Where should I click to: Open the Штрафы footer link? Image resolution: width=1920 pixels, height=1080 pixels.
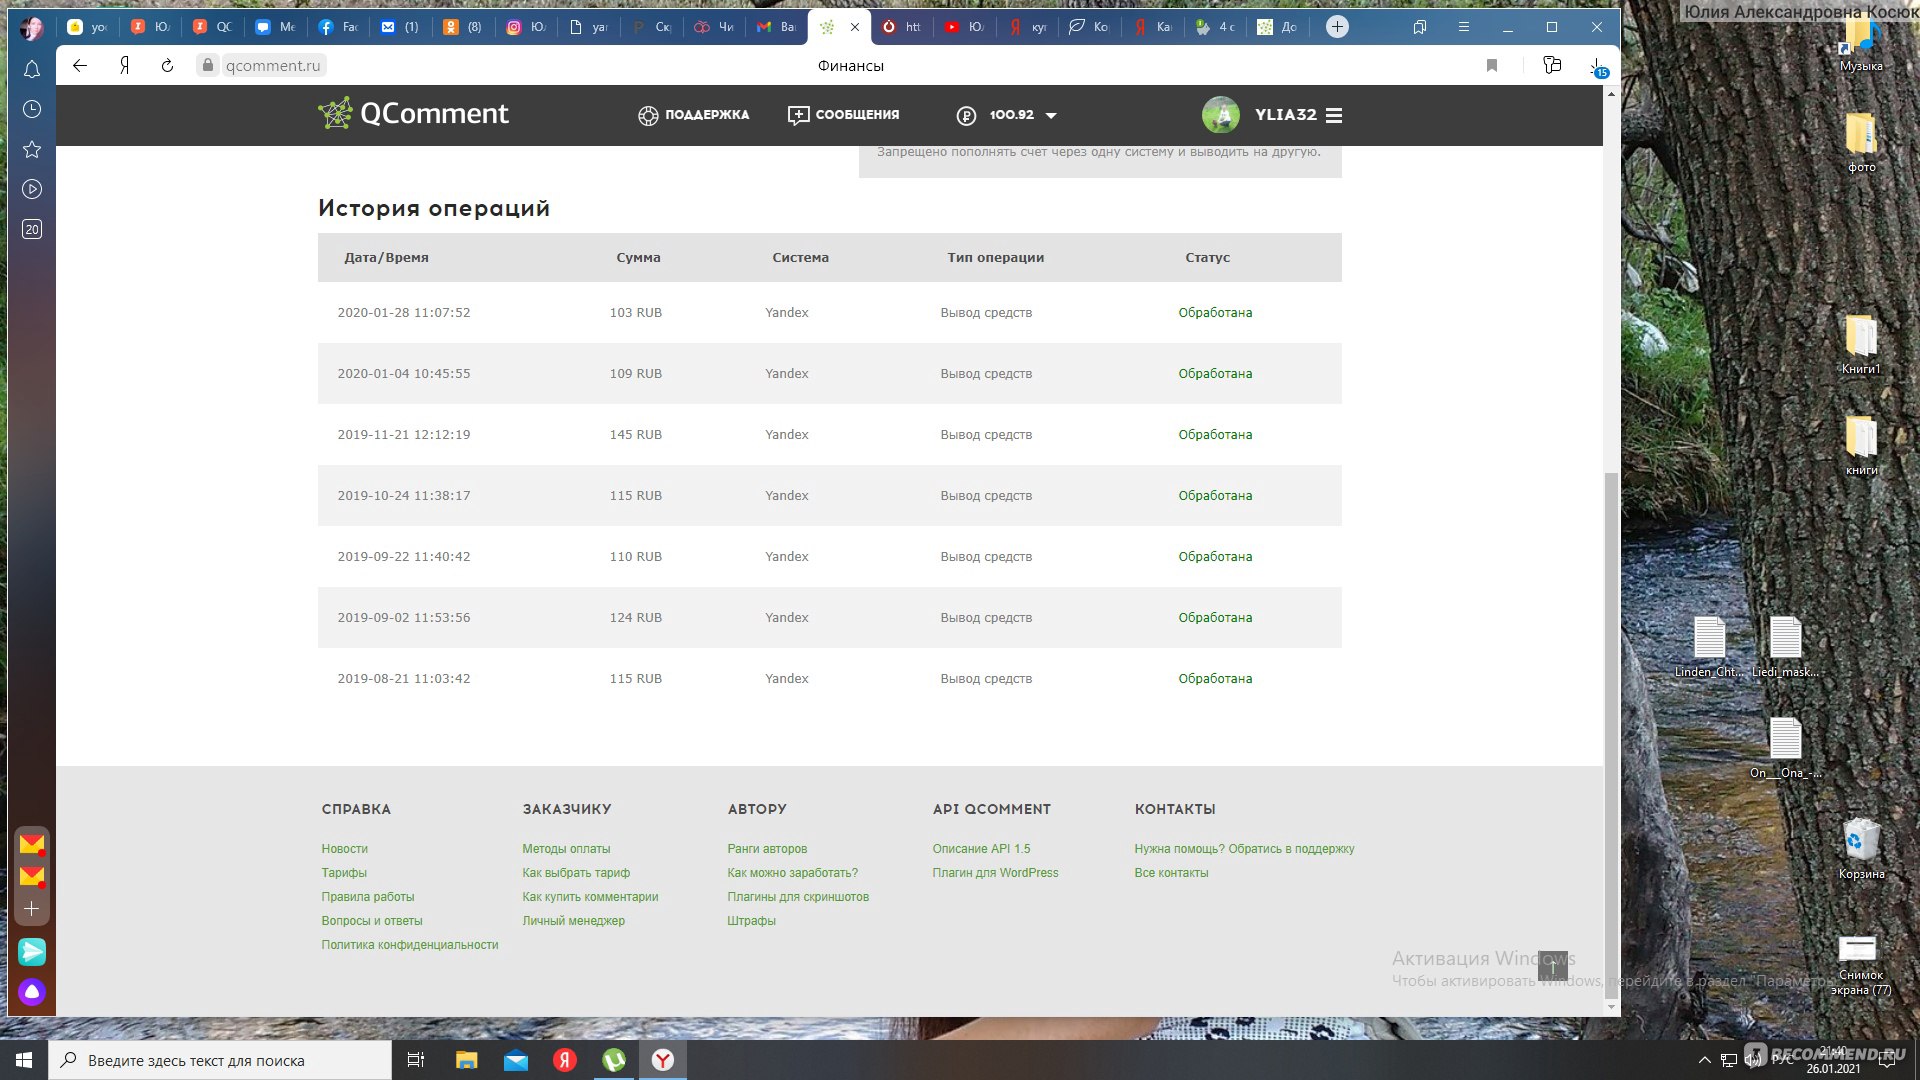(x=751, y=920)
